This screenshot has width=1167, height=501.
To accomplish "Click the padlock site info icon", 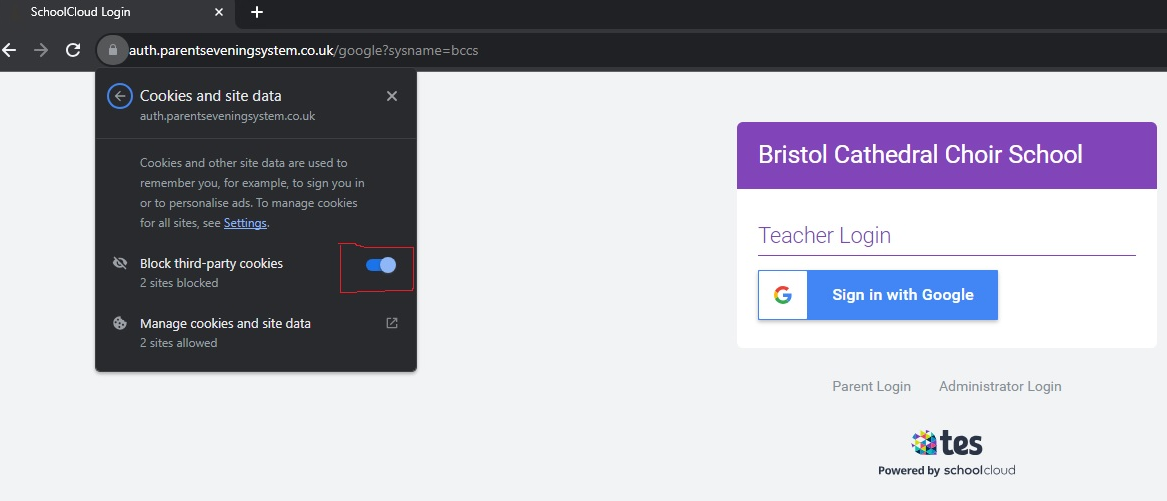I will pos(112,50).
